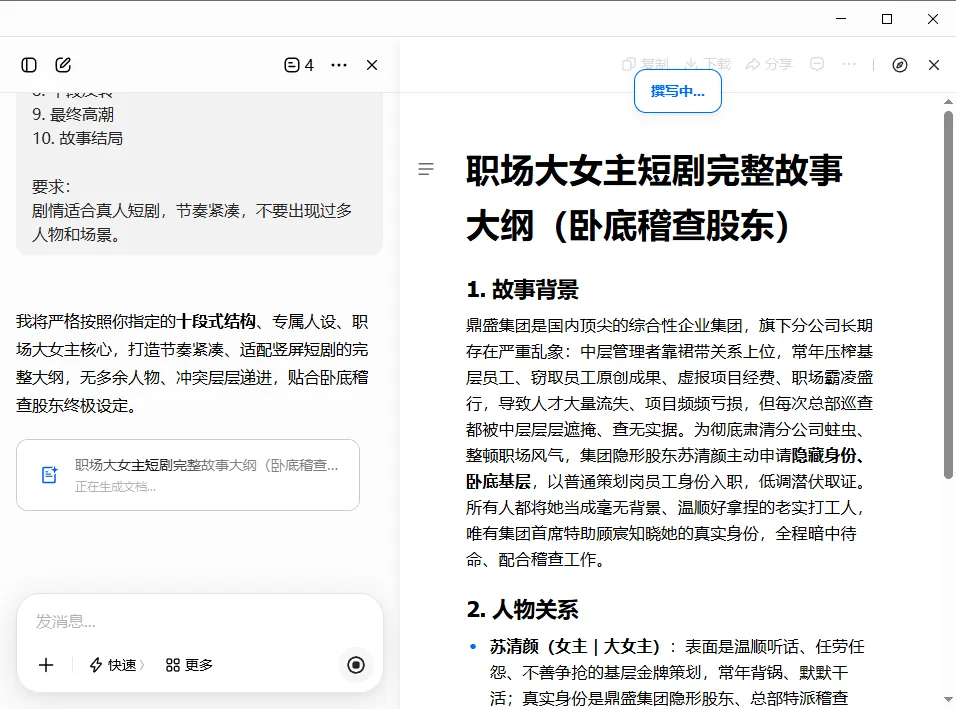Add an attachment with the plus icon
Viewport: 956px width, 709px height.
point(46,665)
